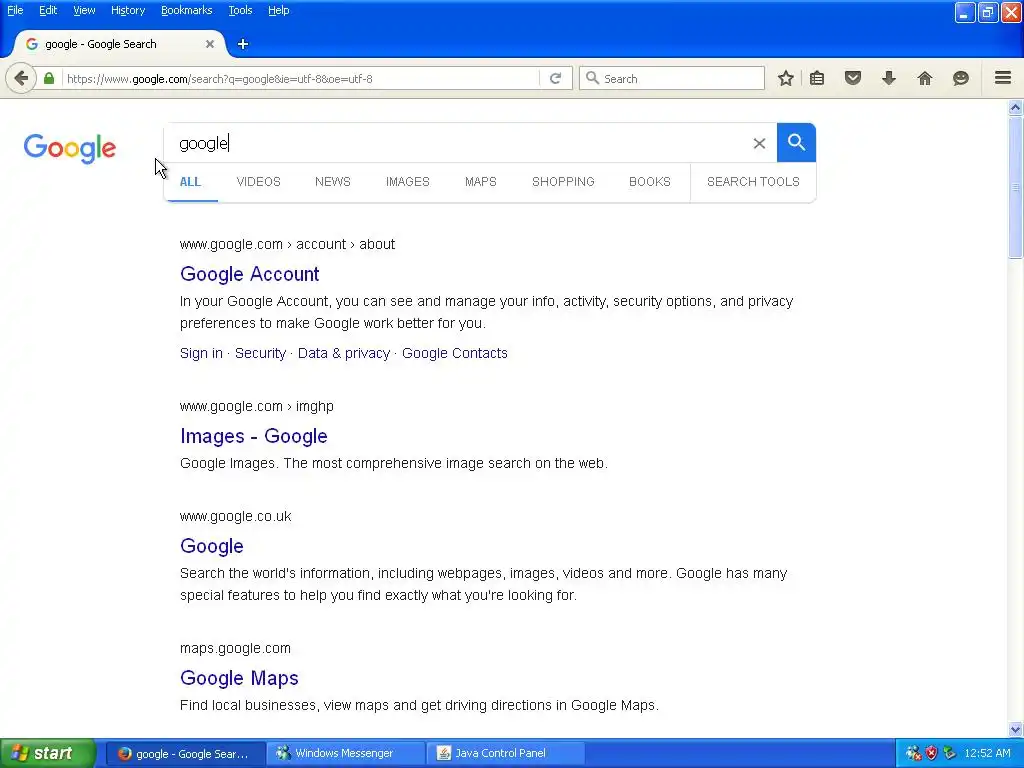Switch to Windows Messenger taskbar button
The image size is (1024, 768).
[x=345, y=753]
